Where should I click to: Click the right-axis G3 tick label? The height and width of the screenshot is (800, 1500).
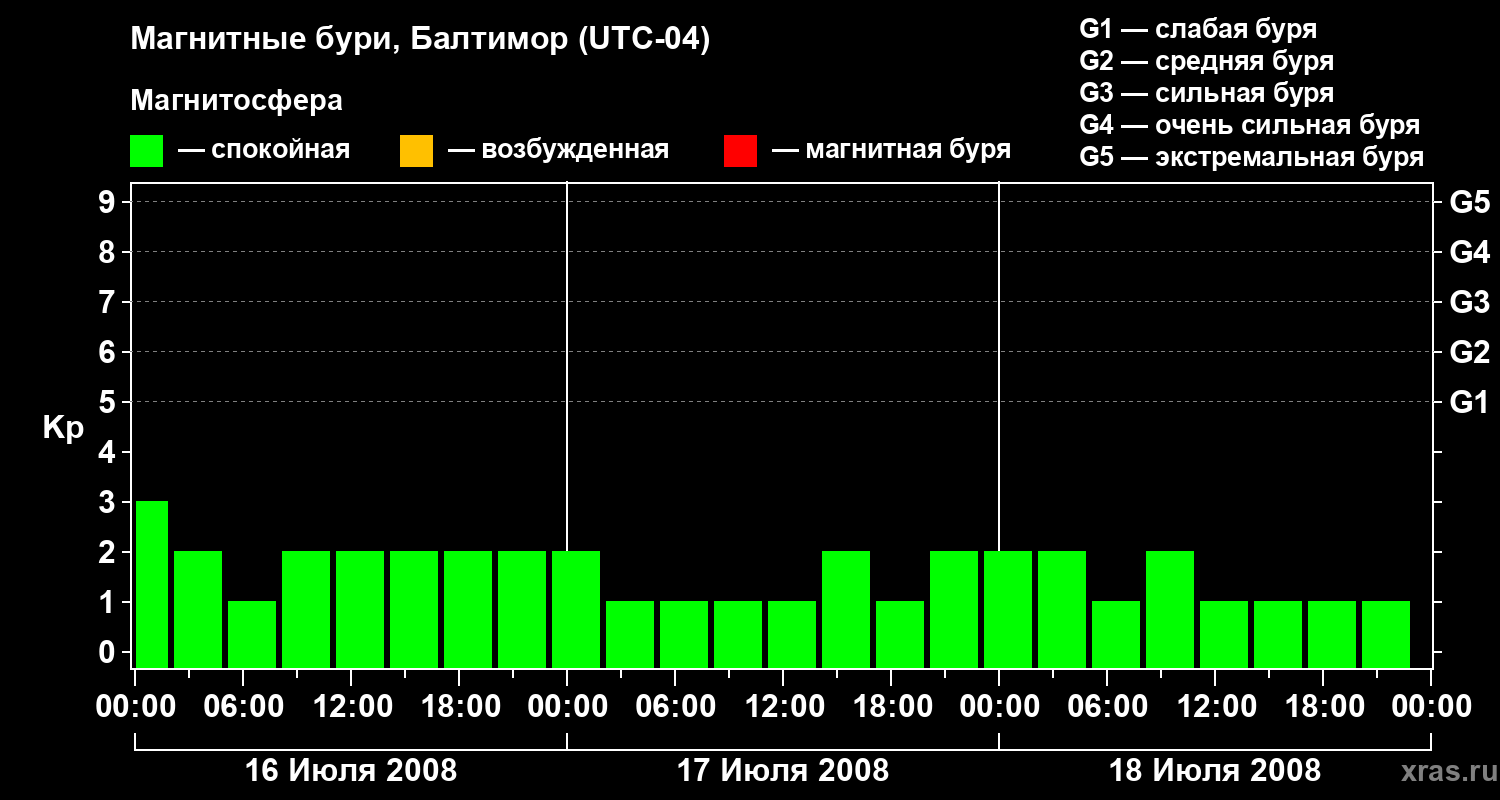click(1470, 302)
